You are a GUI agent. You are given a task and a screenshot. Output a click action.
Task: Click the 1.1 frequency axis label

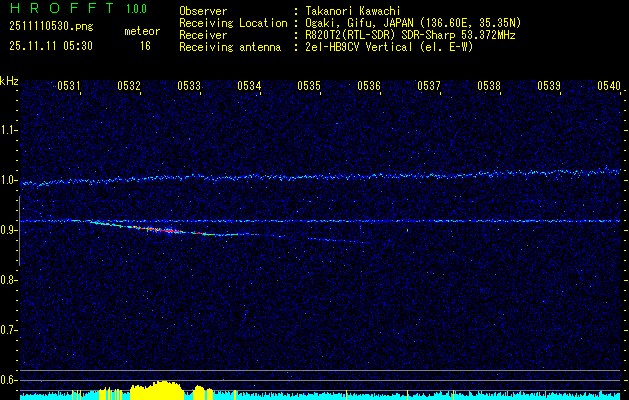tap(9, 130)
